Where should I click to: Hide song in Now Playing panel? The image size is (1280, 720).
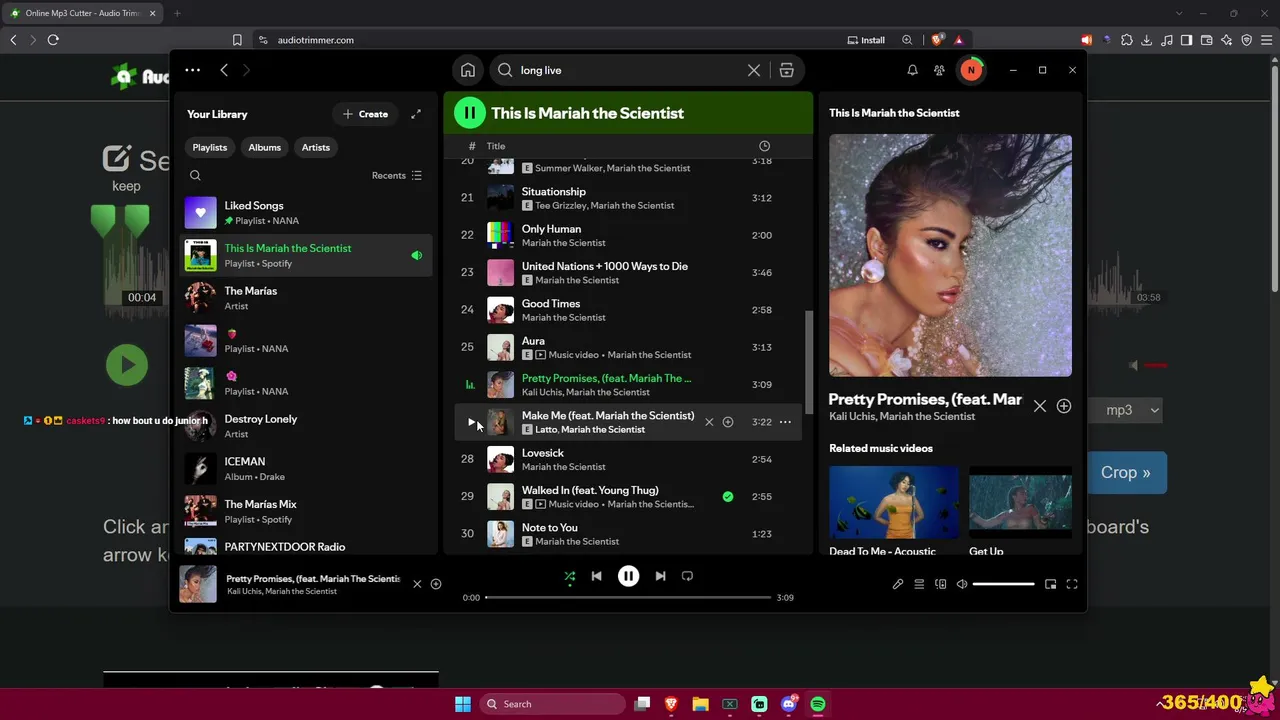tap(1040, 406)
